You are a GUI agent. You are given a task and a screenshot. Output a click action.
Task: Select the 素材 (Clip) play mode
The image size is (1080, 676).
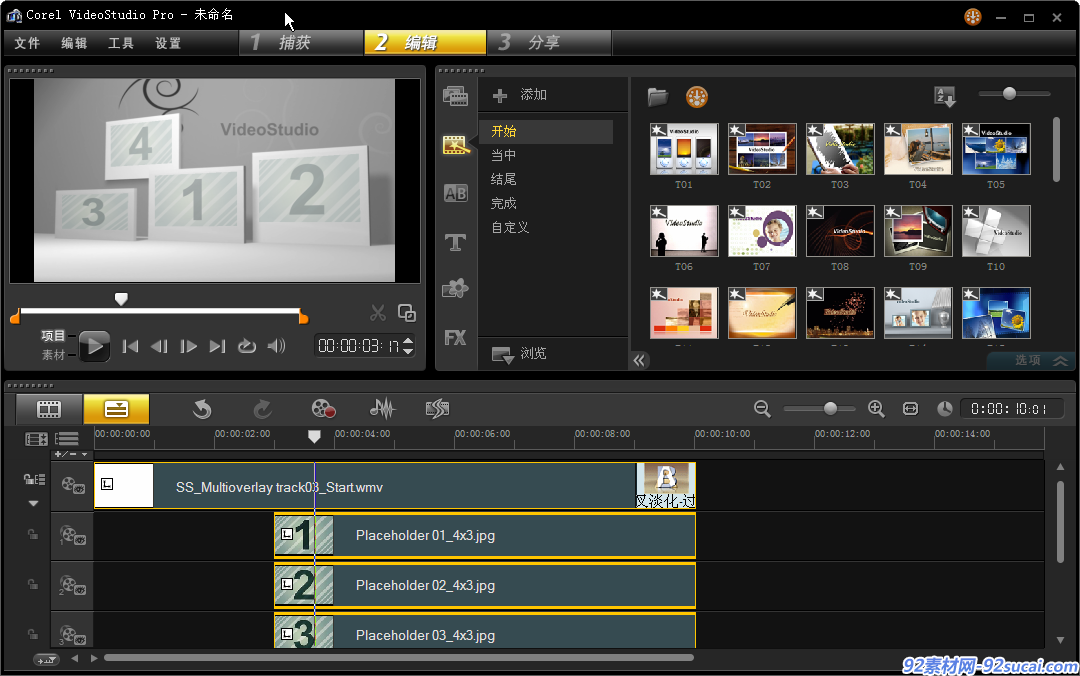click(x=52, y=355)
